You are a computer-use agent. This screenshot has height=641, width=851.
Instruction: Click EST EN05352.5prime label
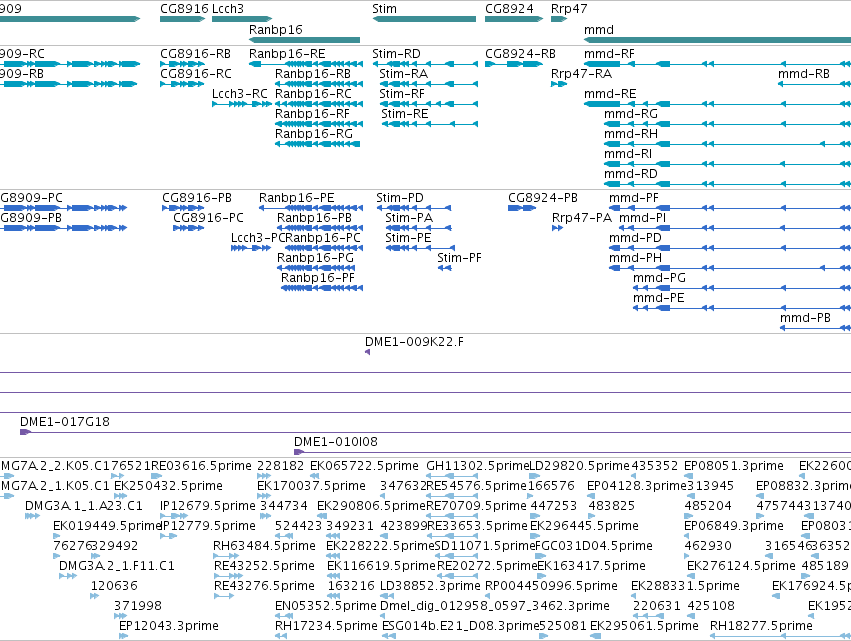[326, 606]
